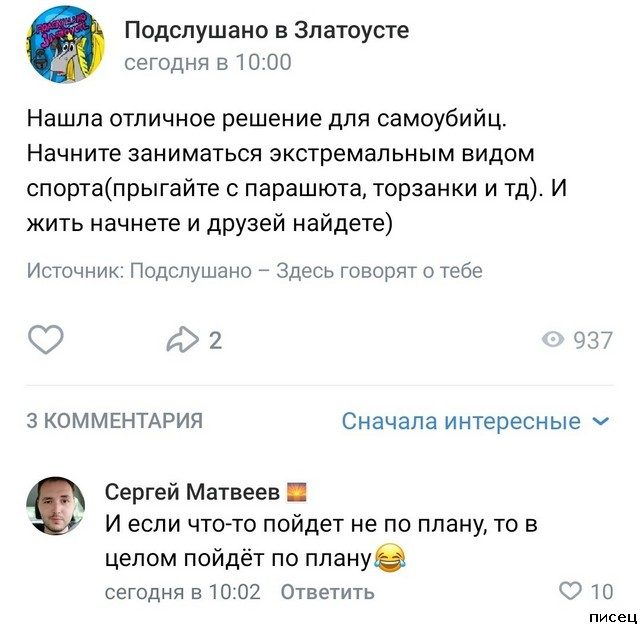
Task: Open Сергей Матвеев's profile photo
Action: 56,505
